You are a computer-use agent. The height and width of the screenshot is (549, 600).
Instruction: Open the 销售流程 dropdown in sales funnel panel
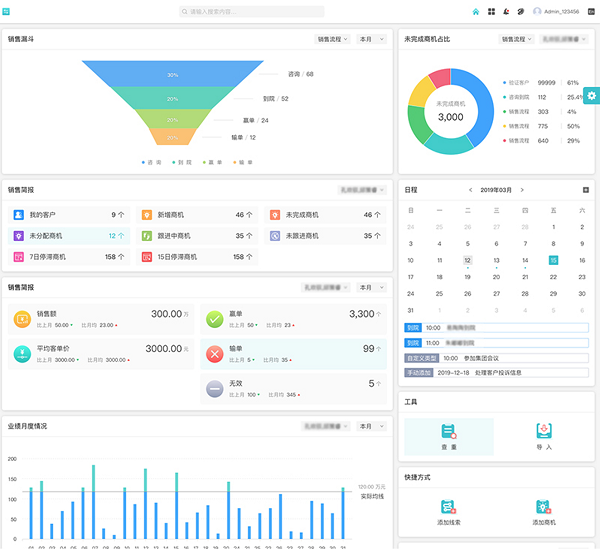click(x=332, y=39)
